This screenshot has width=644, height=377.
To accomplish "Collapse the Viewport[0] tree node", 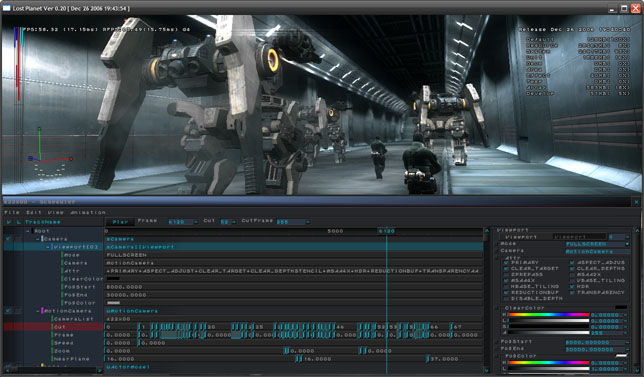I will pyautogui.click(x=48, y=247).
